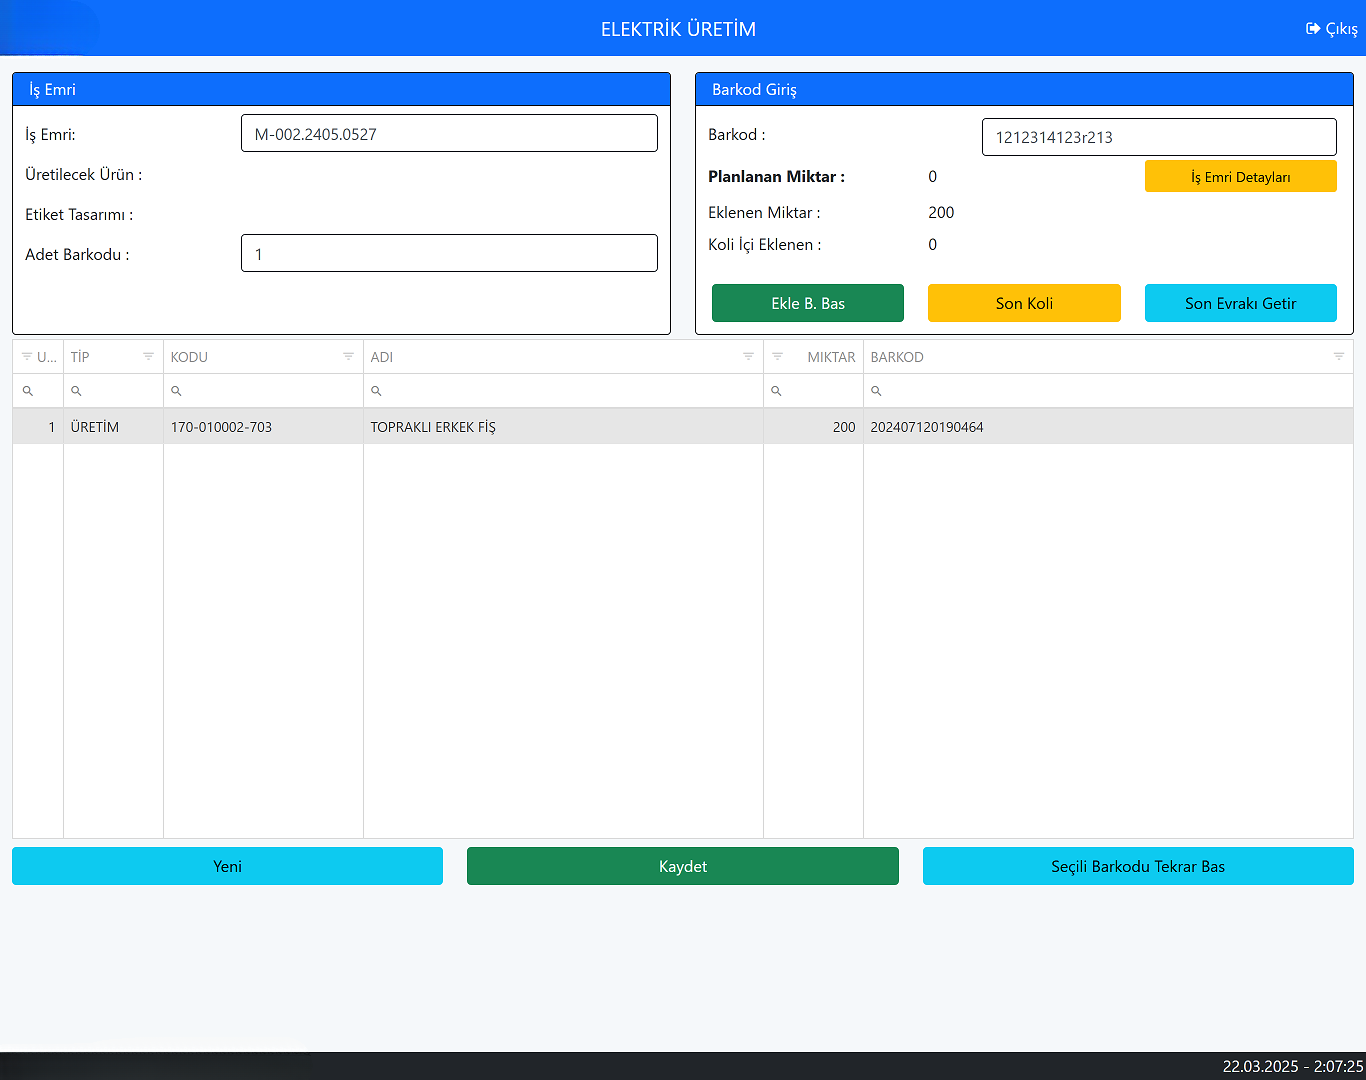Image resolution: width=1366 pixels, height=1080 pixels.
Task: Open the filter icon of BARKOD column
Action: (1338, 357)
